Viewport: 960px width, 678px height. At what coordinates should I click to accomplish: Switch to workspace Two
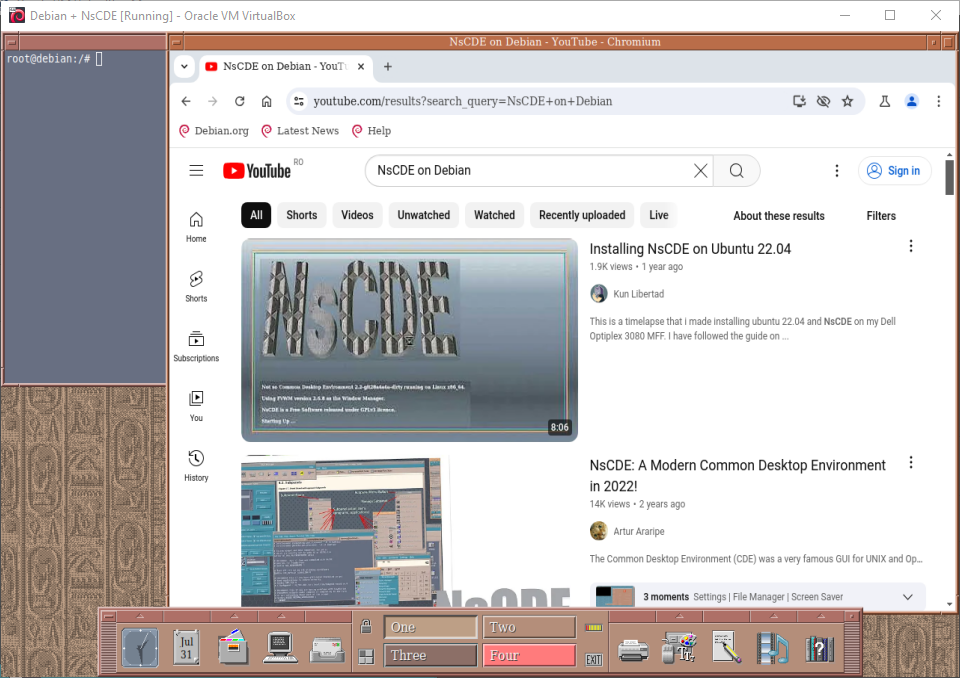coord(529,627)
